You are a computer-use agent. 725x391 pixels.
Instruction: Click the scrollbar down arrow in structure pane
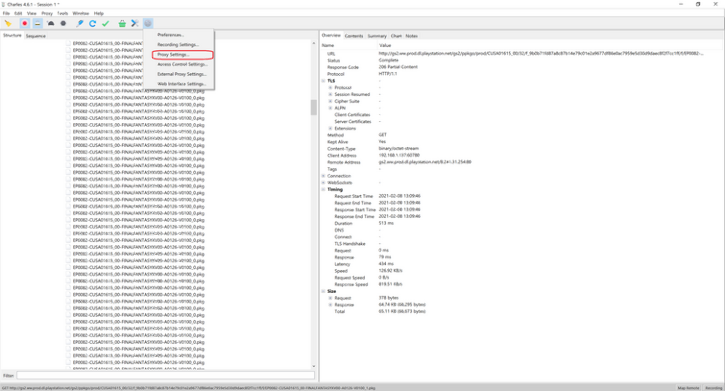(x=313, y=367)
